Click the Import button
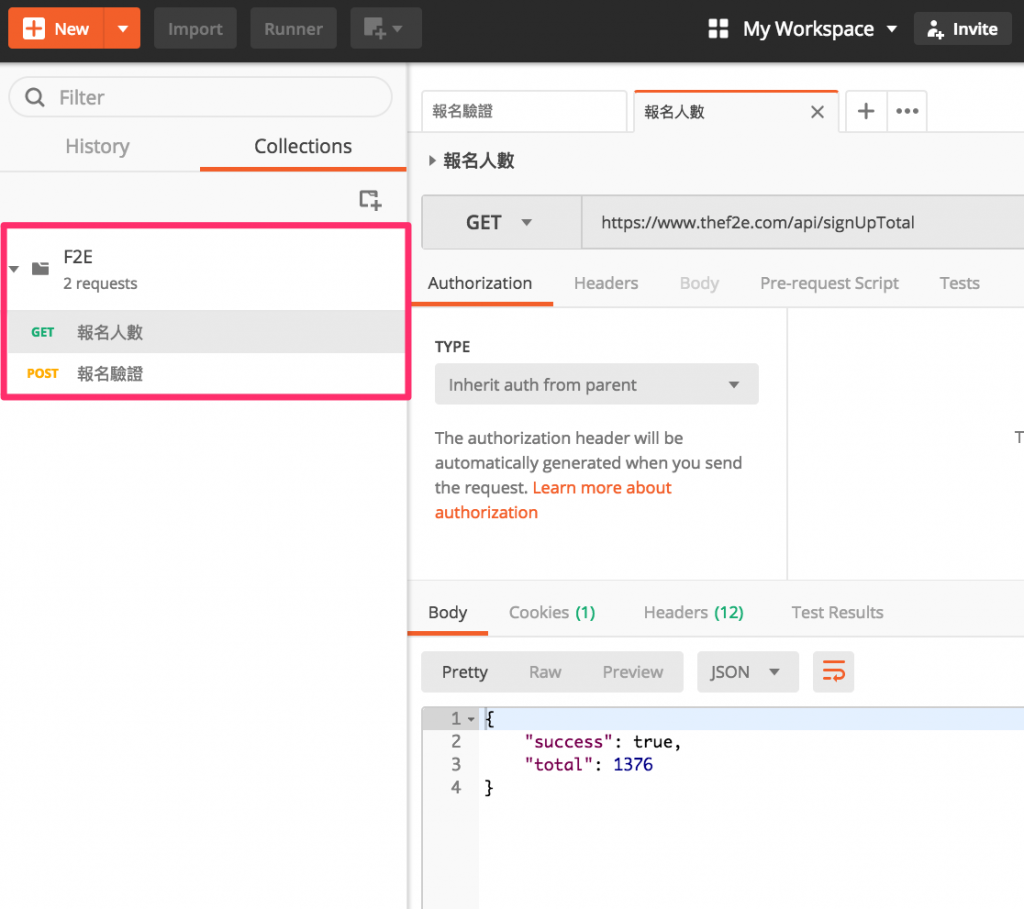The image size is (1024, 909). coord(195,29)
